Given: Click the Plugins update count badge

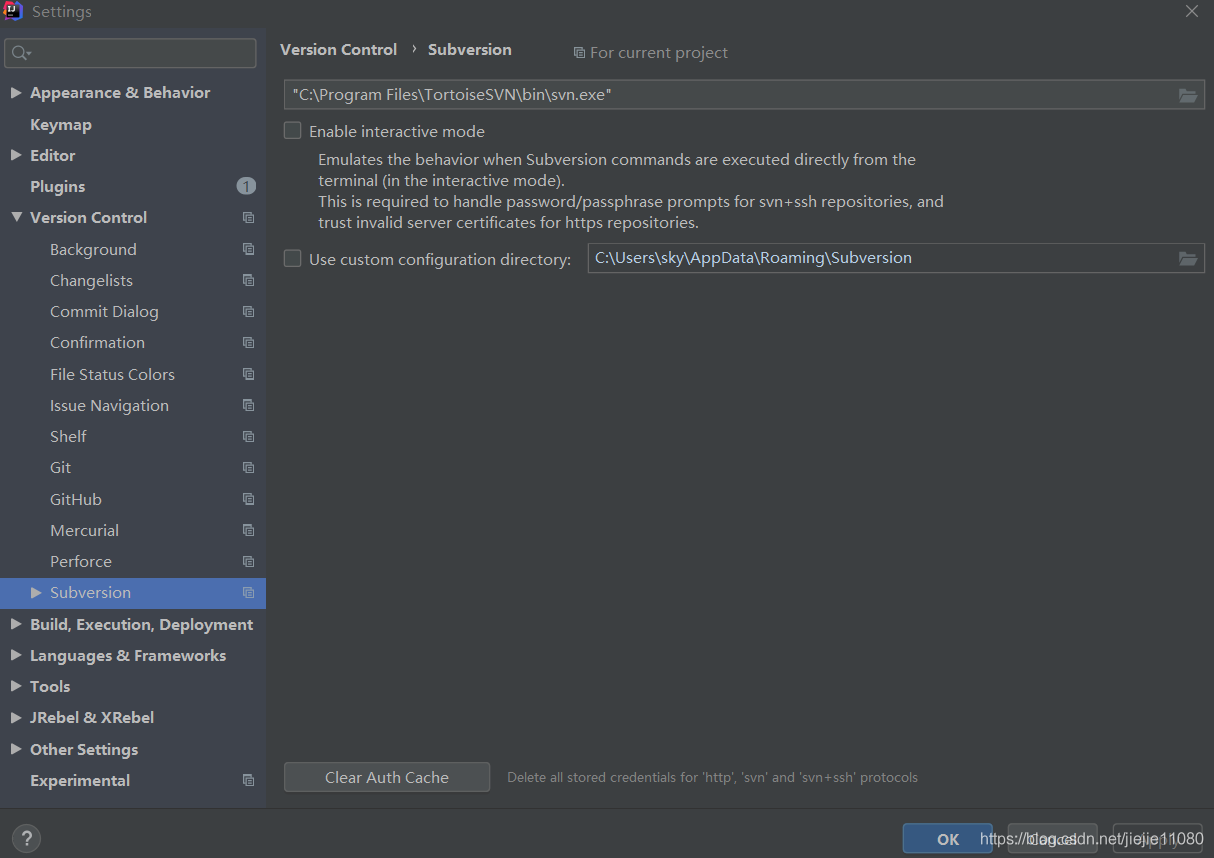Looking at the screenshot, I should click(246, 186).
